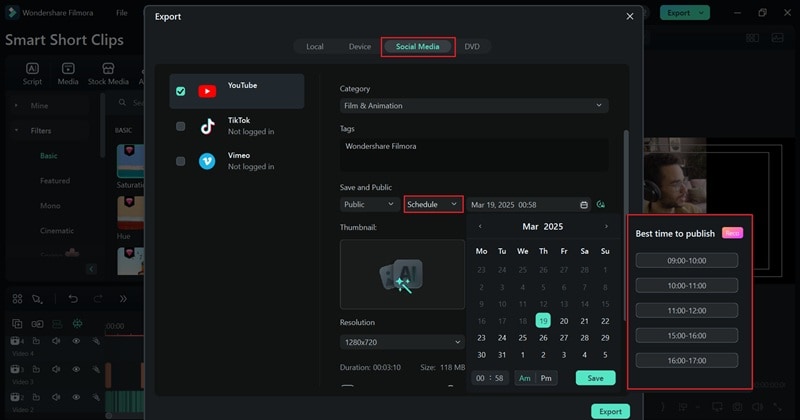Click the Export dialog vertical scrollbar
Image resolution: width=800 pixels, height=420 pixels.
[x=626, y=225]
